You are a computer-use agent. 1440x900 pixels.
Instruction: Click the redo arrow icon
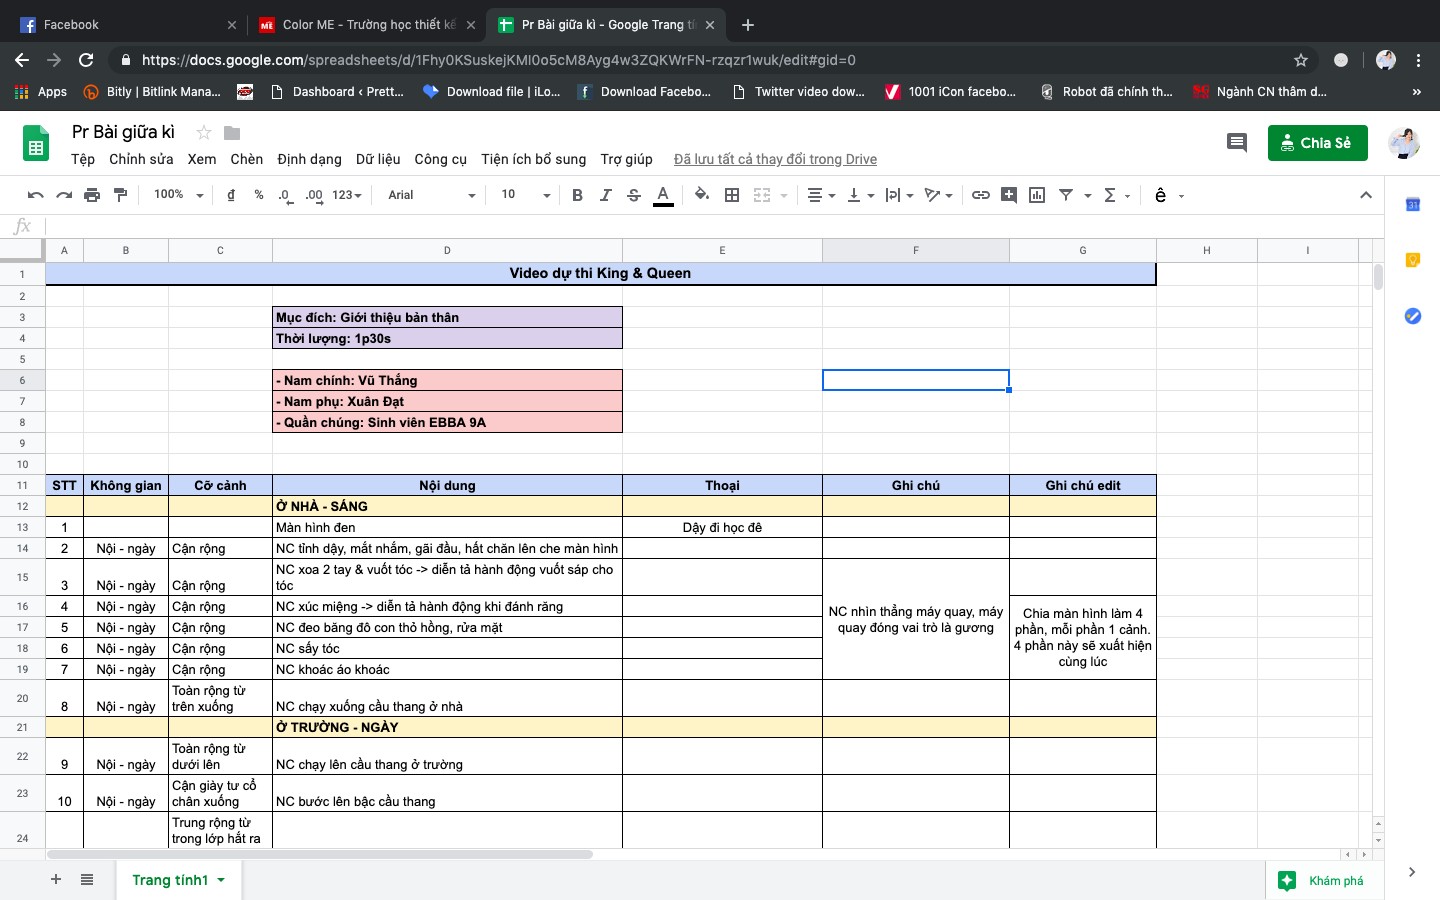click(64, 195)
